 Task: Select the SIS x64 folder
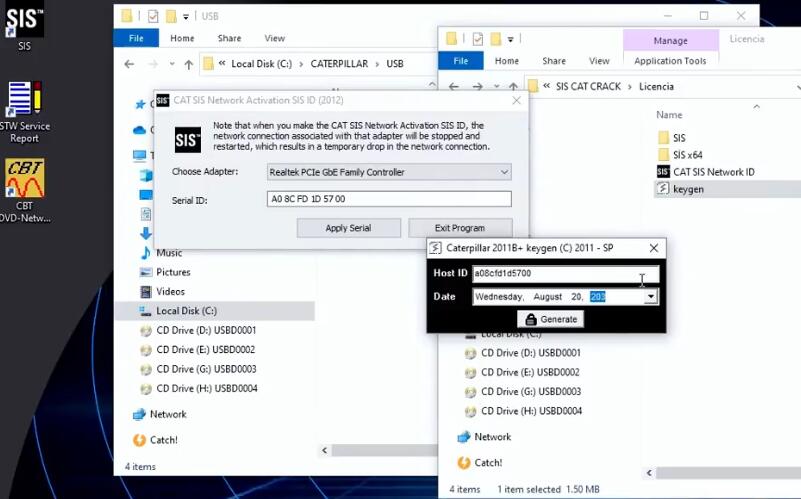680,155
